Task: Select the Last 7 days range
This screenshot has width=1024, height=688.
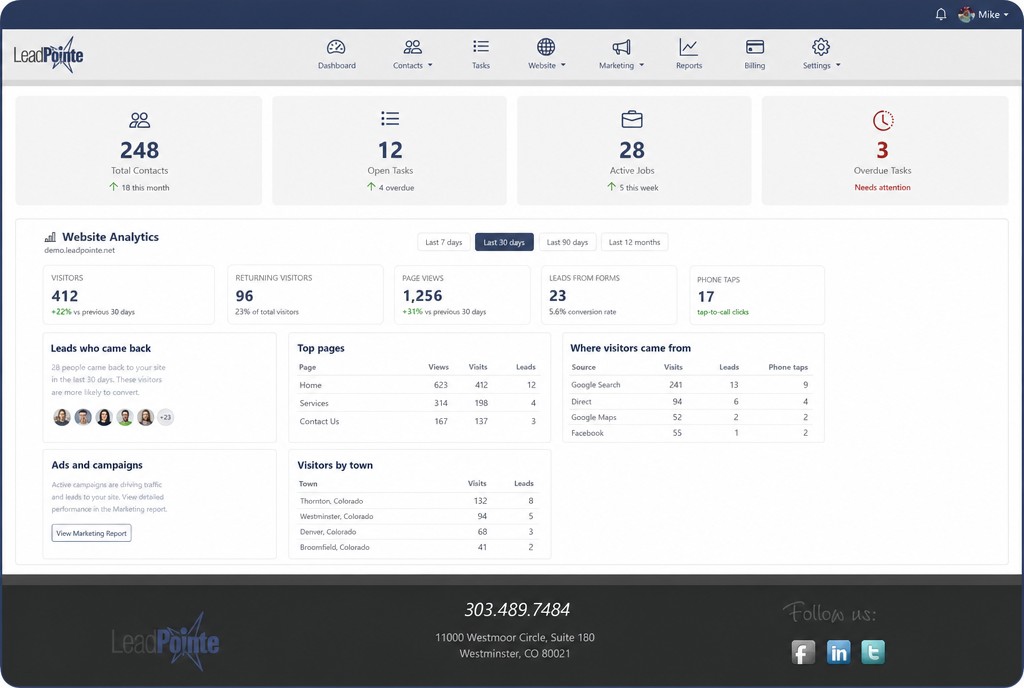Action: pyautogui.click(x=443, y=242)
